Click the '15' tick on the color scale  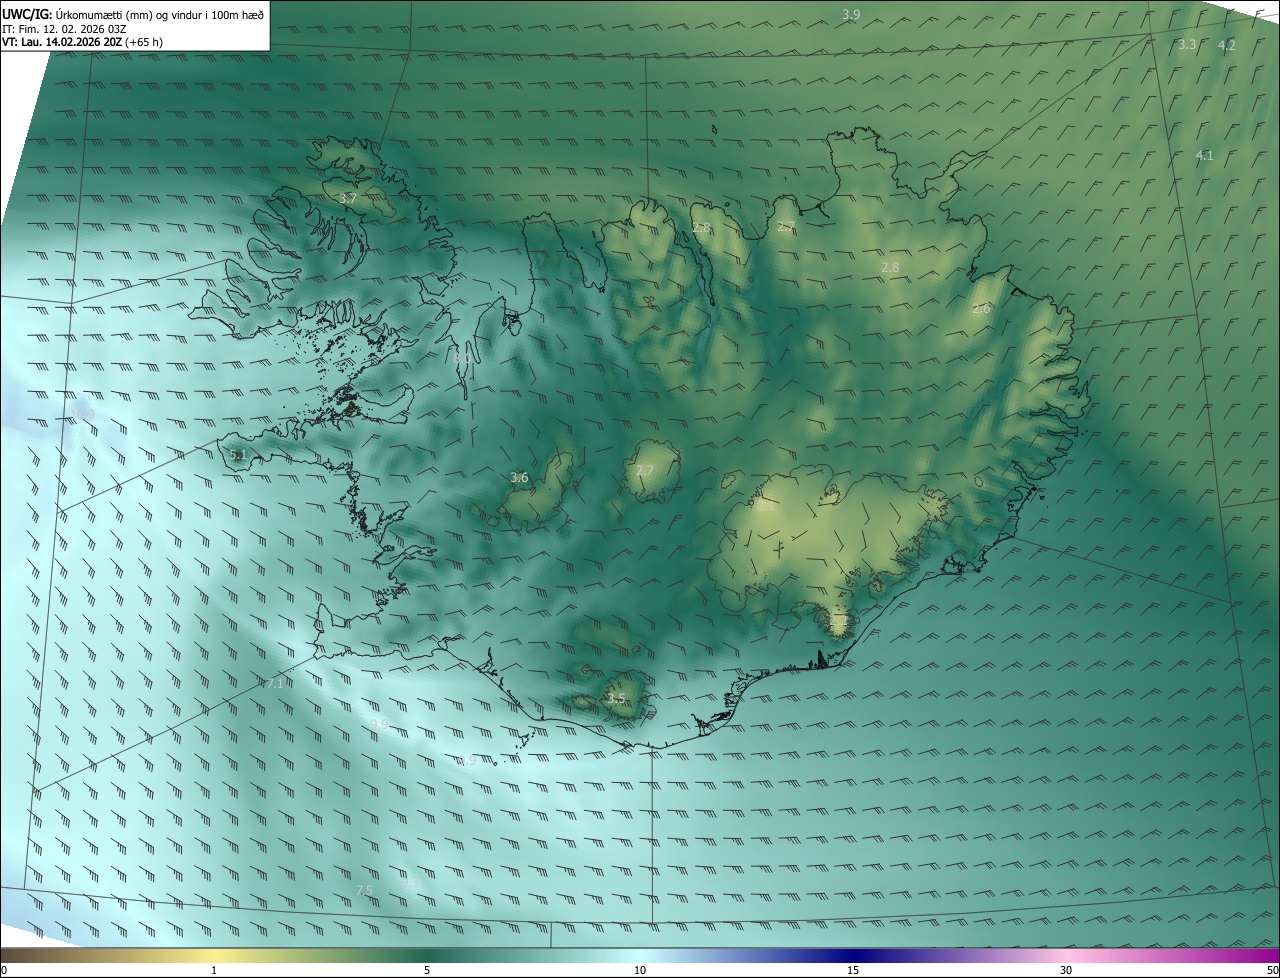(x=853, y=970)
